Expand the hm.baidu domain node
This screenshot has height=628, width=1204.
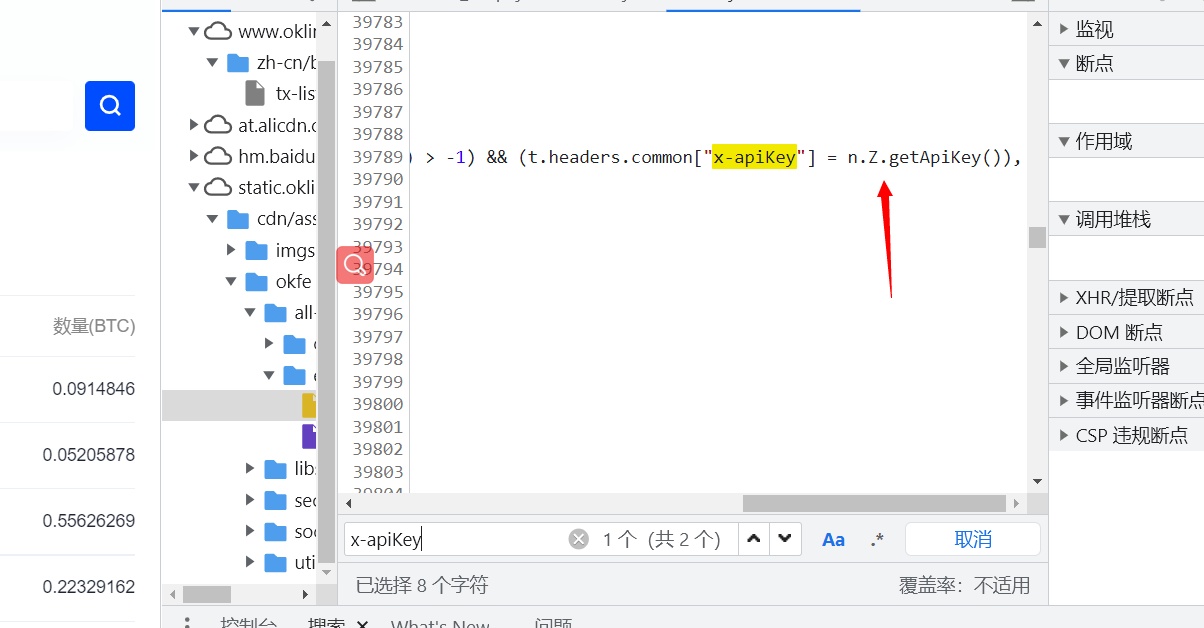click(x=194, y=156)
